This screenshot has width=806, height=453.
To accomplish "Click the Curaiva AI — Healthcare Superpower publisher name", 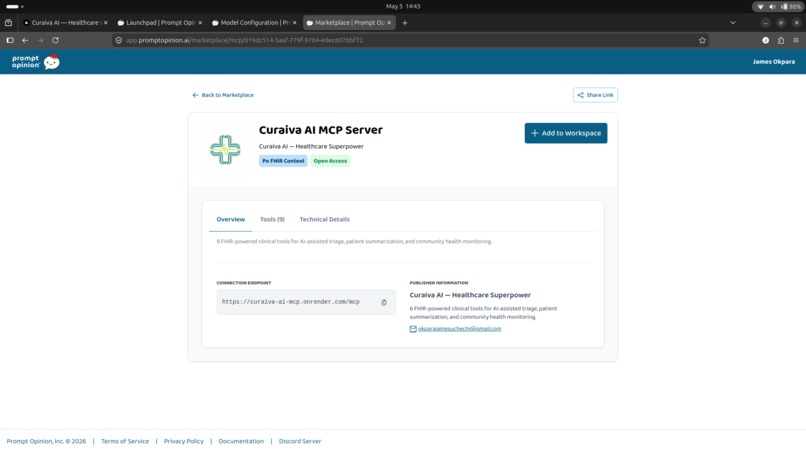I will (470, 295).
